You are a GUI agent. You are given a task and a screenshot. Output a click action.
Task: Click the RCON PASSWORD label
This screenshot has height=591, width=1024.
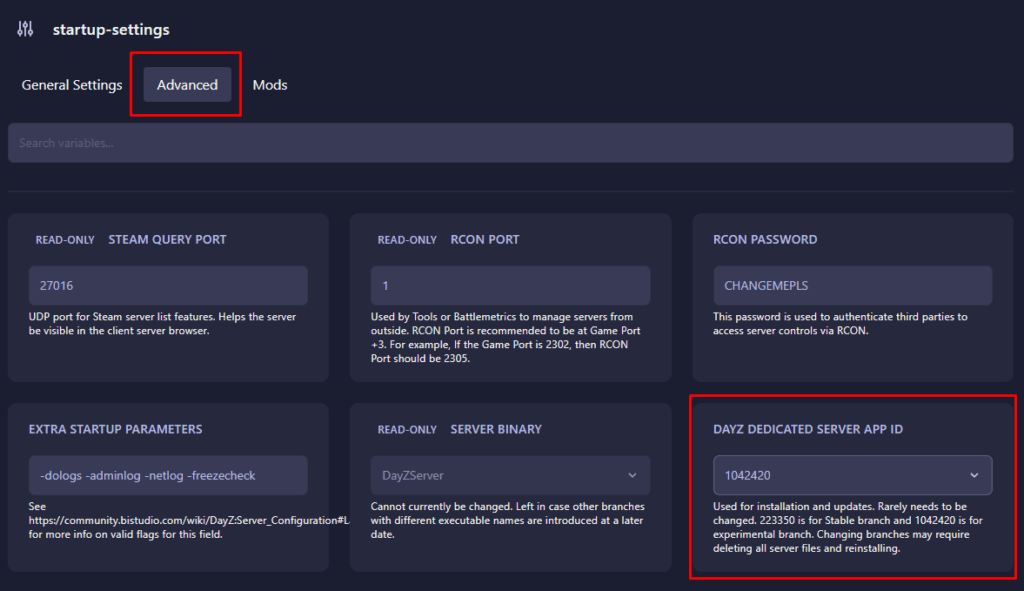point(765,240)
